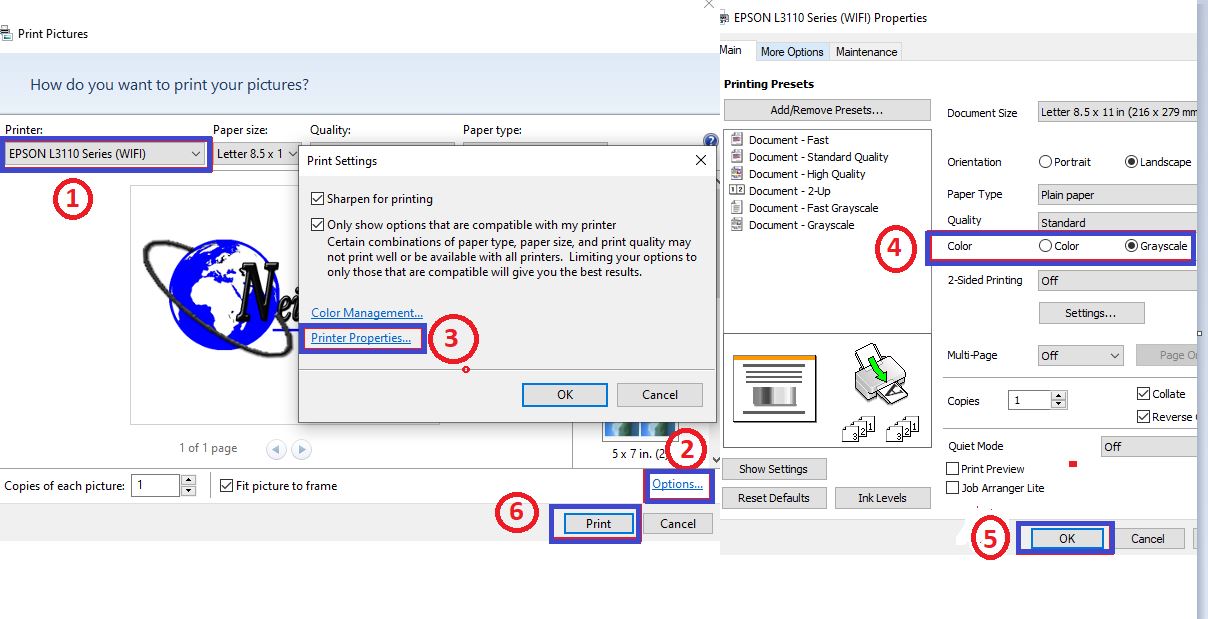
Task: Open the Paper Type dropdown
Action: (x=1117, y=195)
